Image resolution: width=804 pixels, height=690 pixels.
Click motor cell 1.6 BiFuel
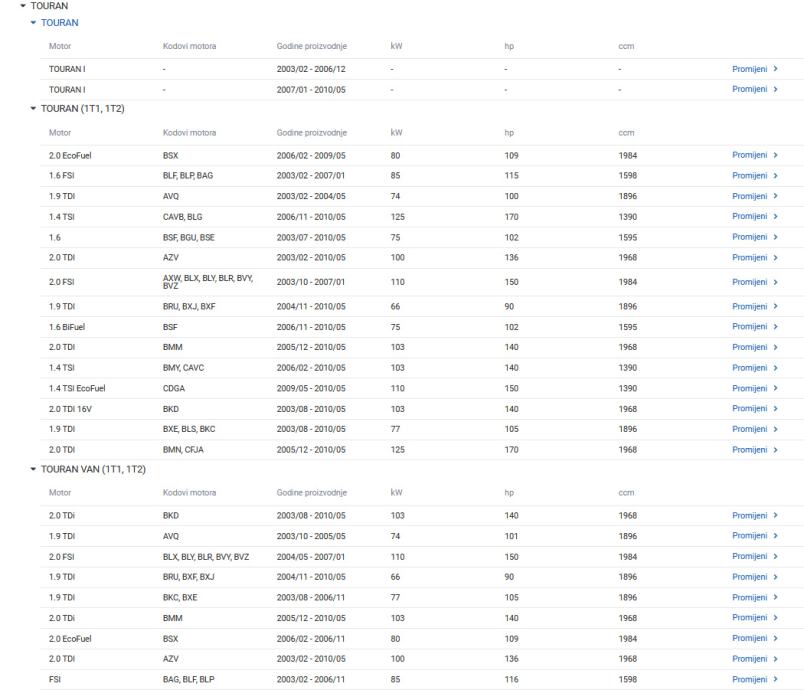pyautogui.click(x=67, y=327)
